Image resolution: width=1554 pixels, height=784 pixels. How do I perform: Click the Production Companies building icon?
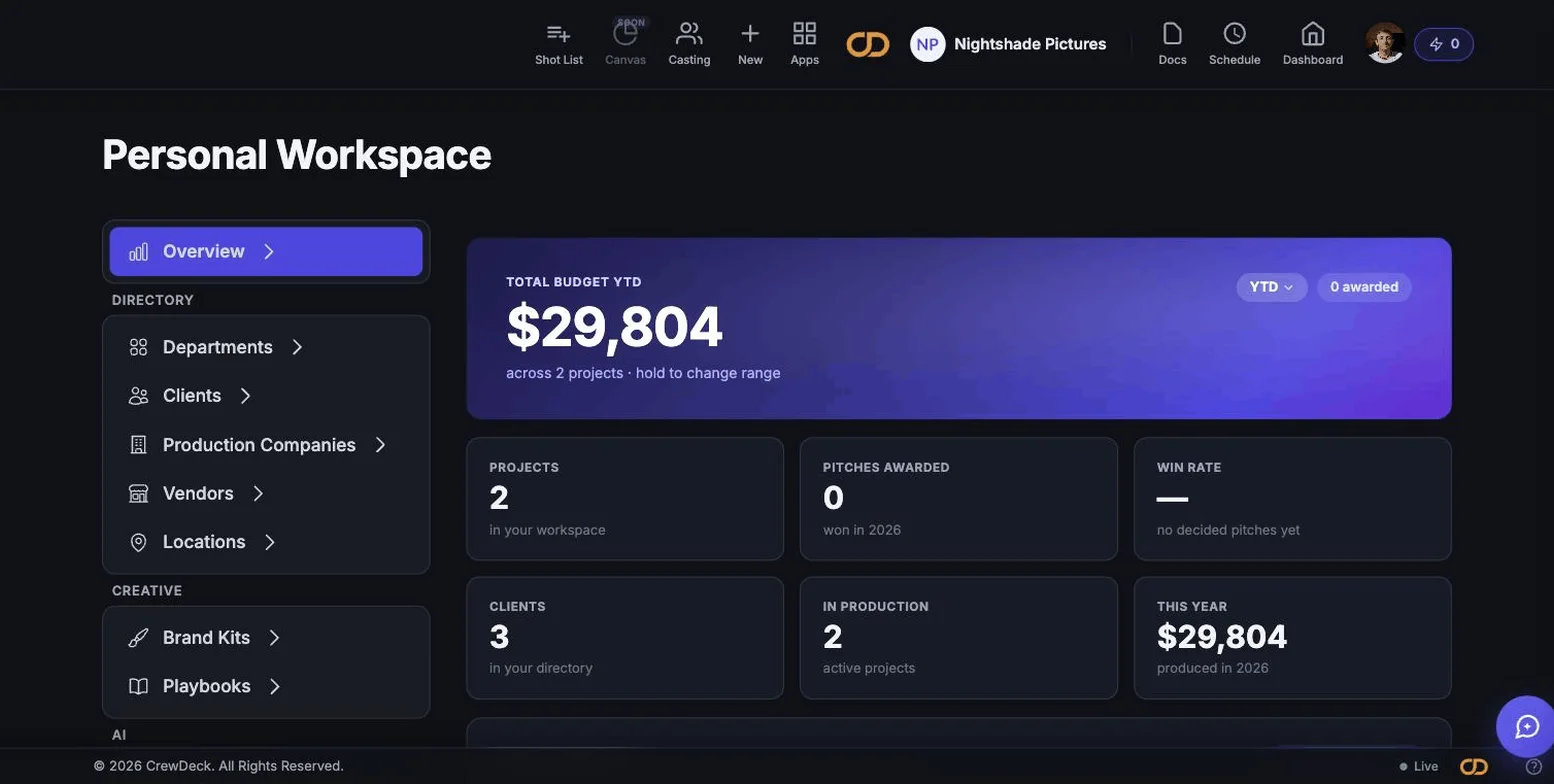pyautogui.click(x=139, y=445)
